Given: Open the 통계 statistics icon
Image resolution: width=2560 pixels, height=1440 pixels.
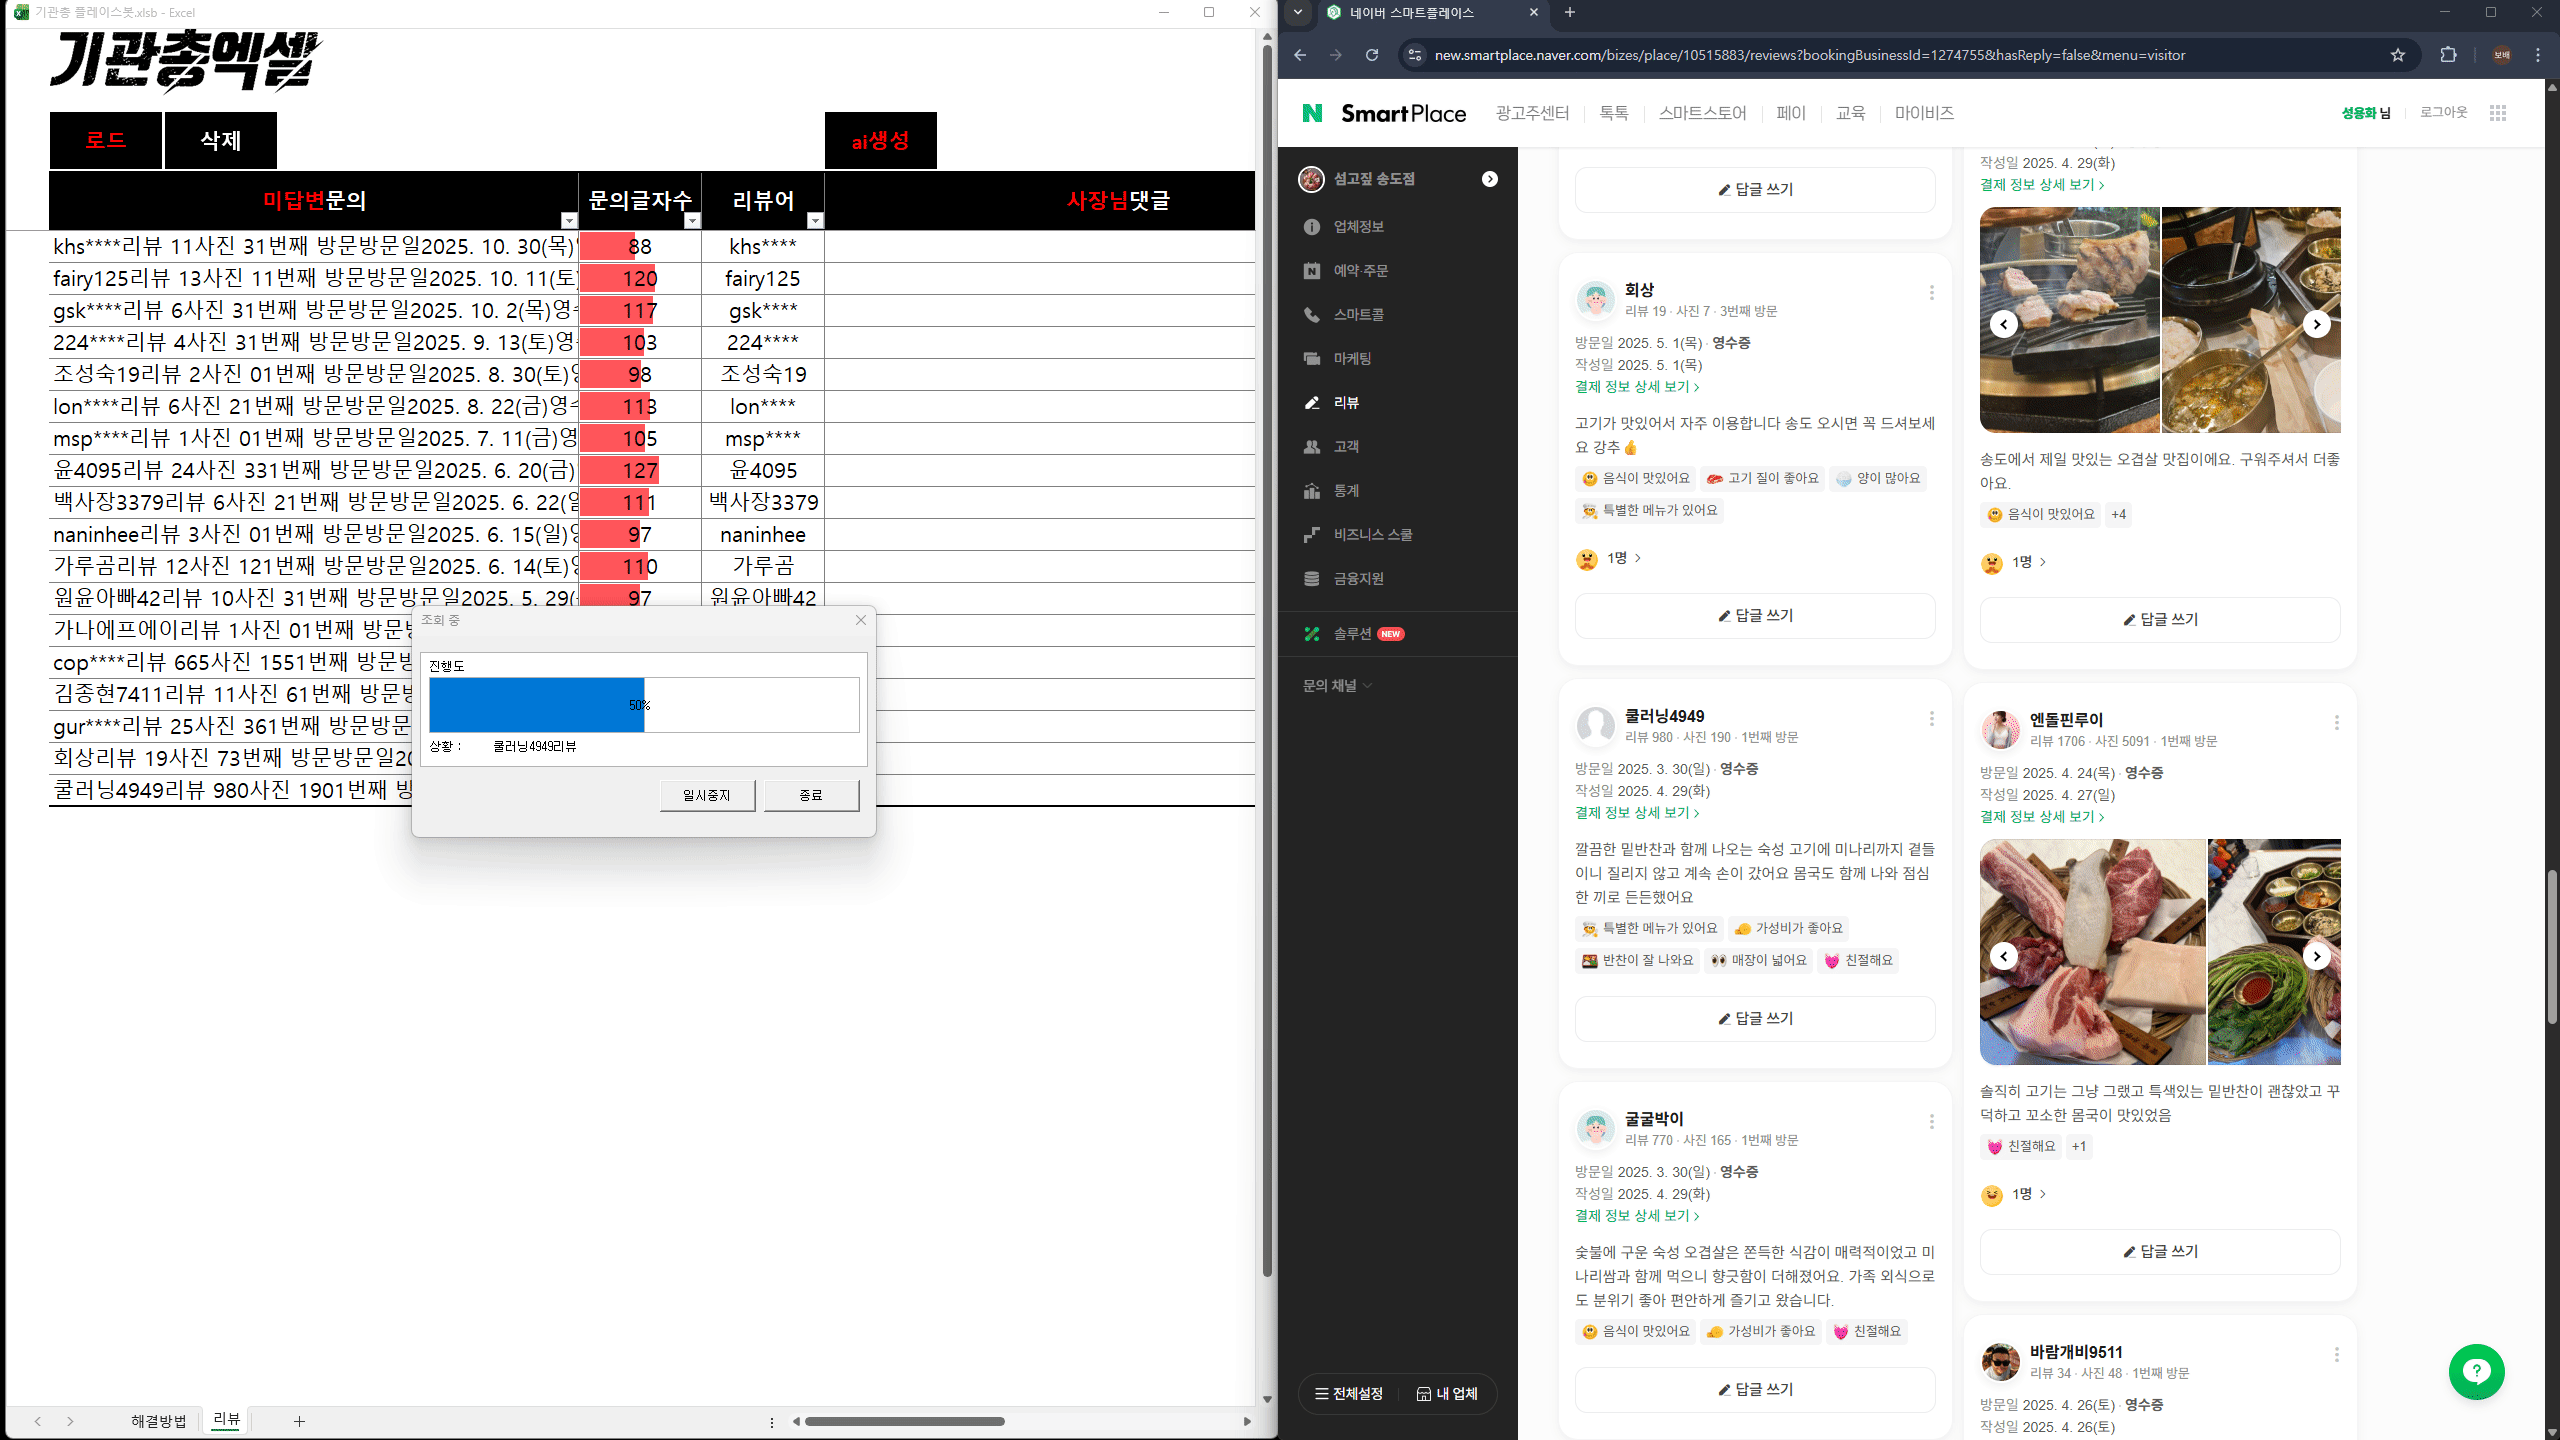Looking at the screenshot, I should click(x=1312, y=491).
